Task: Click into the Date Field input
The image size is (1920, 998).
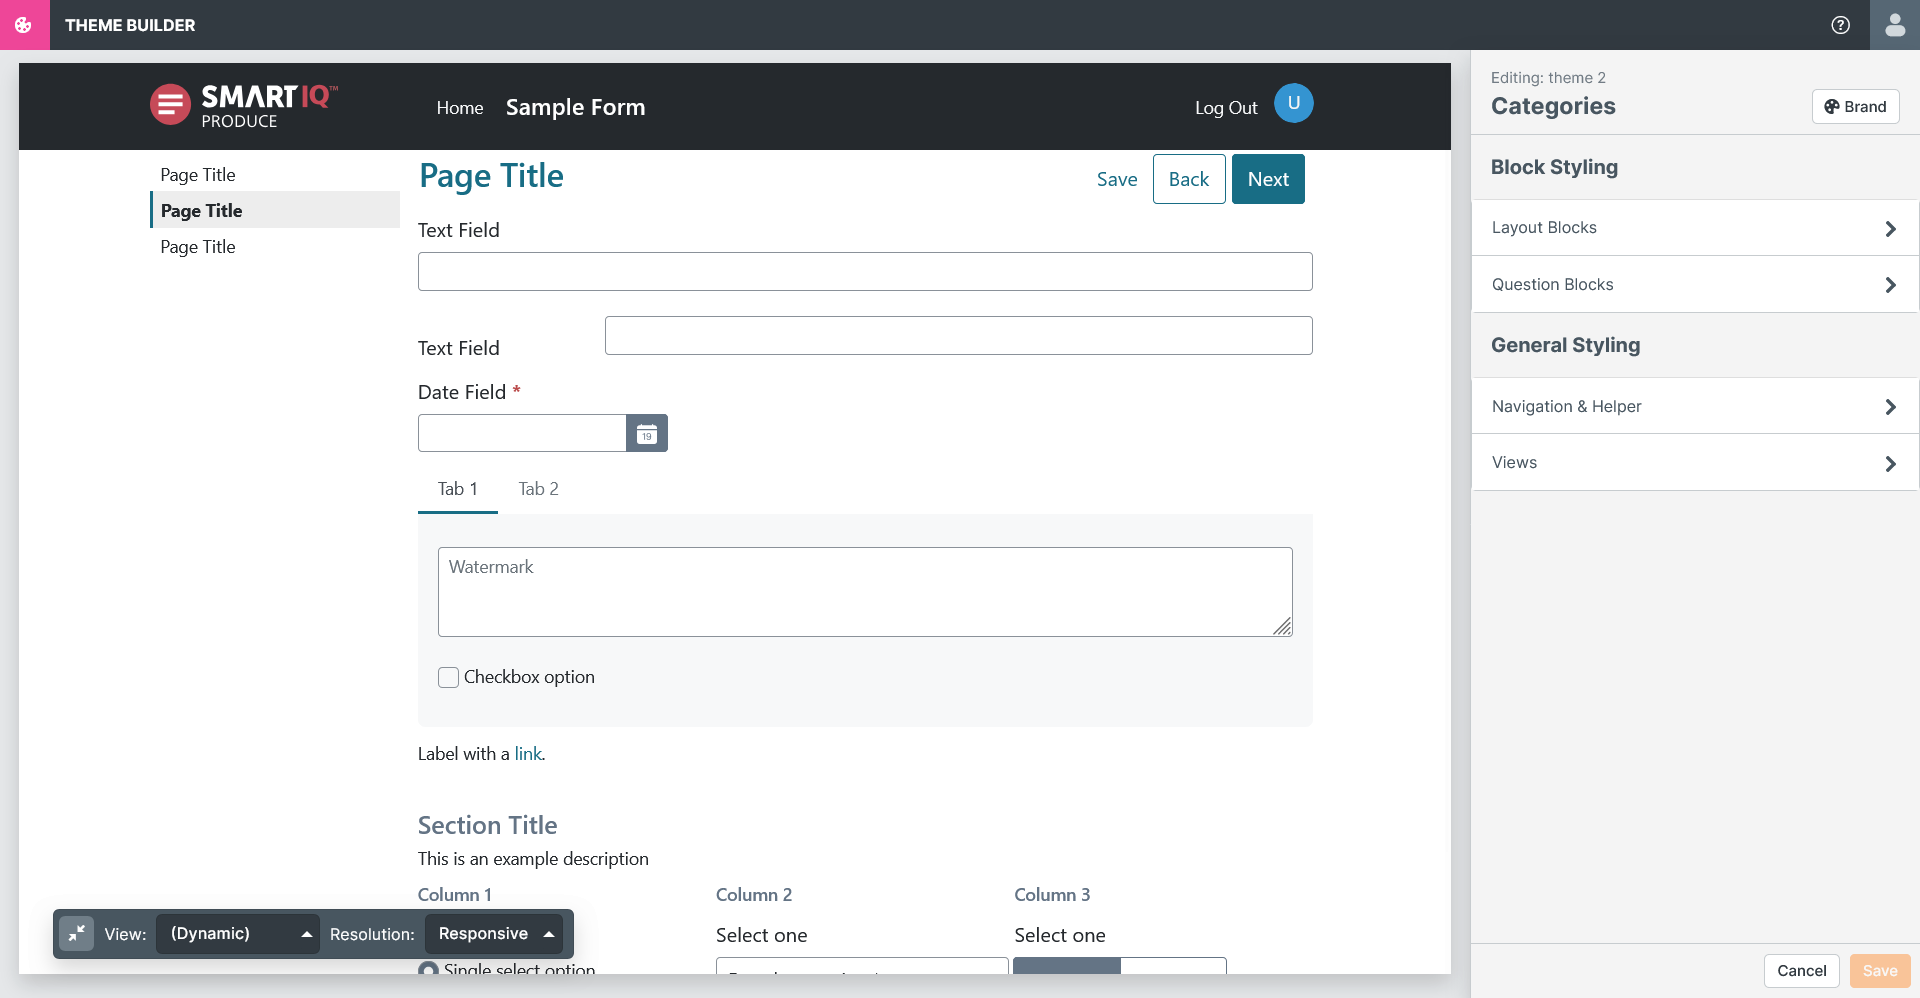Action: [x=522, y=433]
